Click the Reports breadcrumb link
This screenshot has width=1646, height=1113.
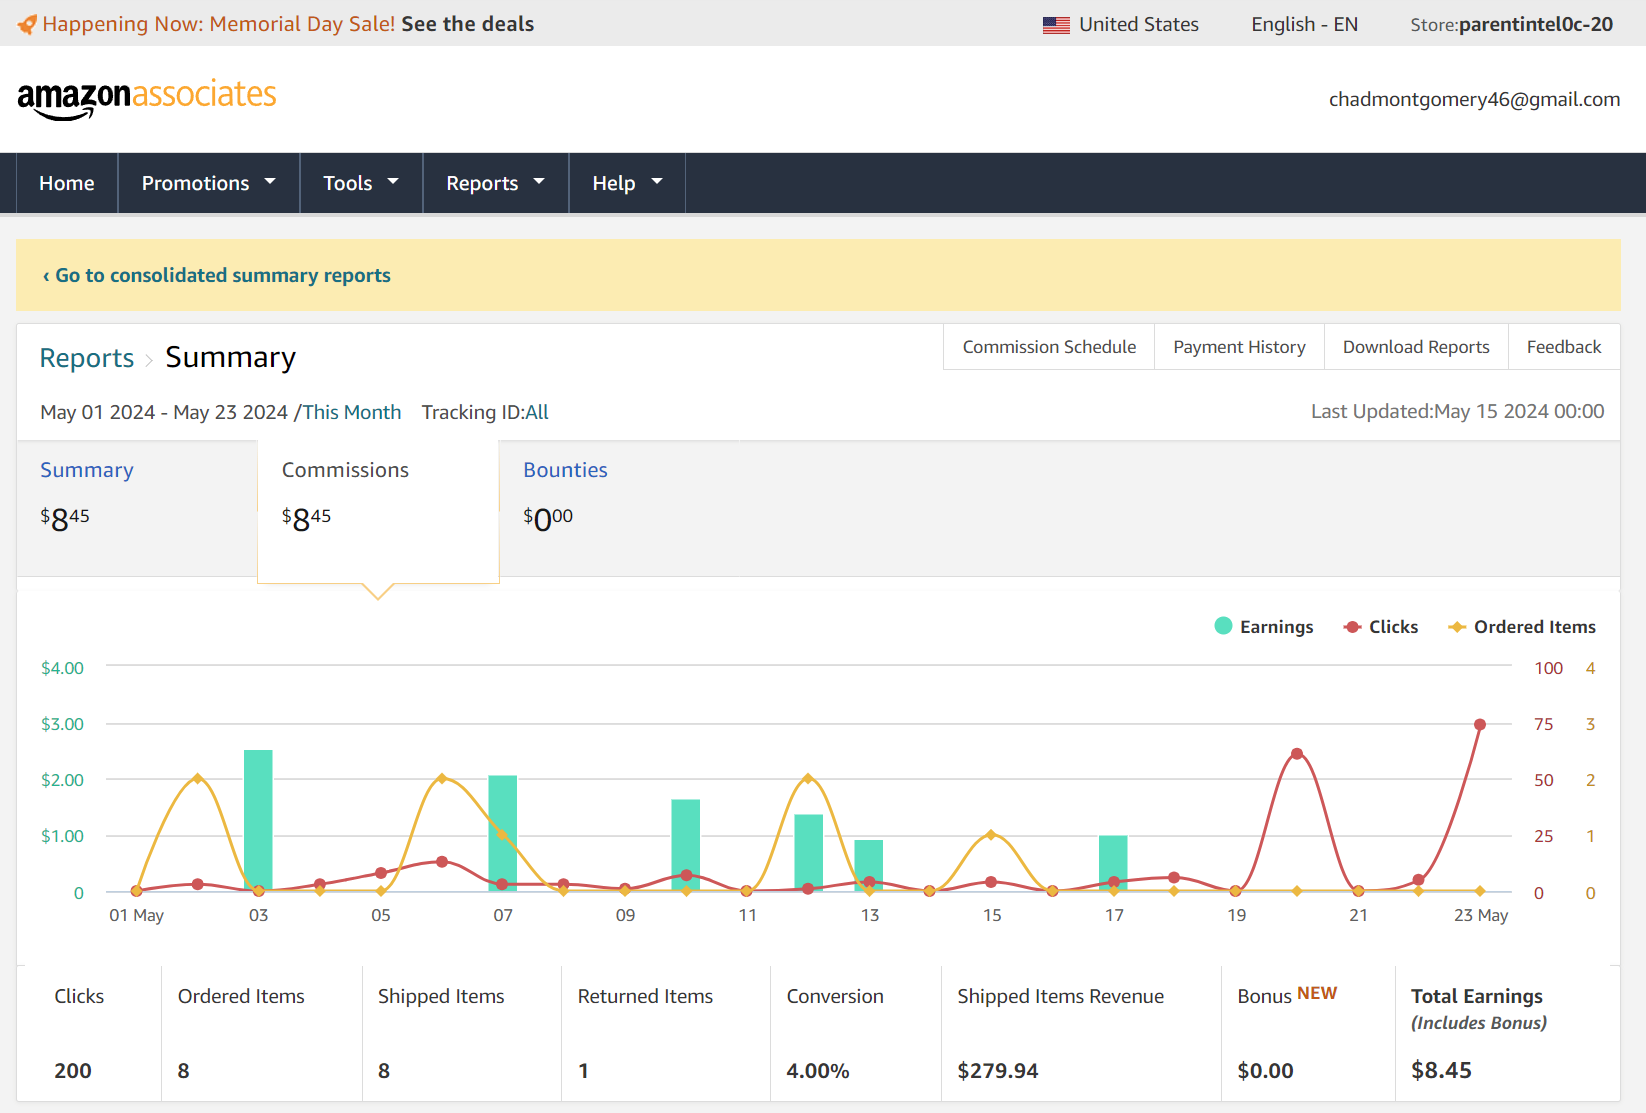click(87, 358)
